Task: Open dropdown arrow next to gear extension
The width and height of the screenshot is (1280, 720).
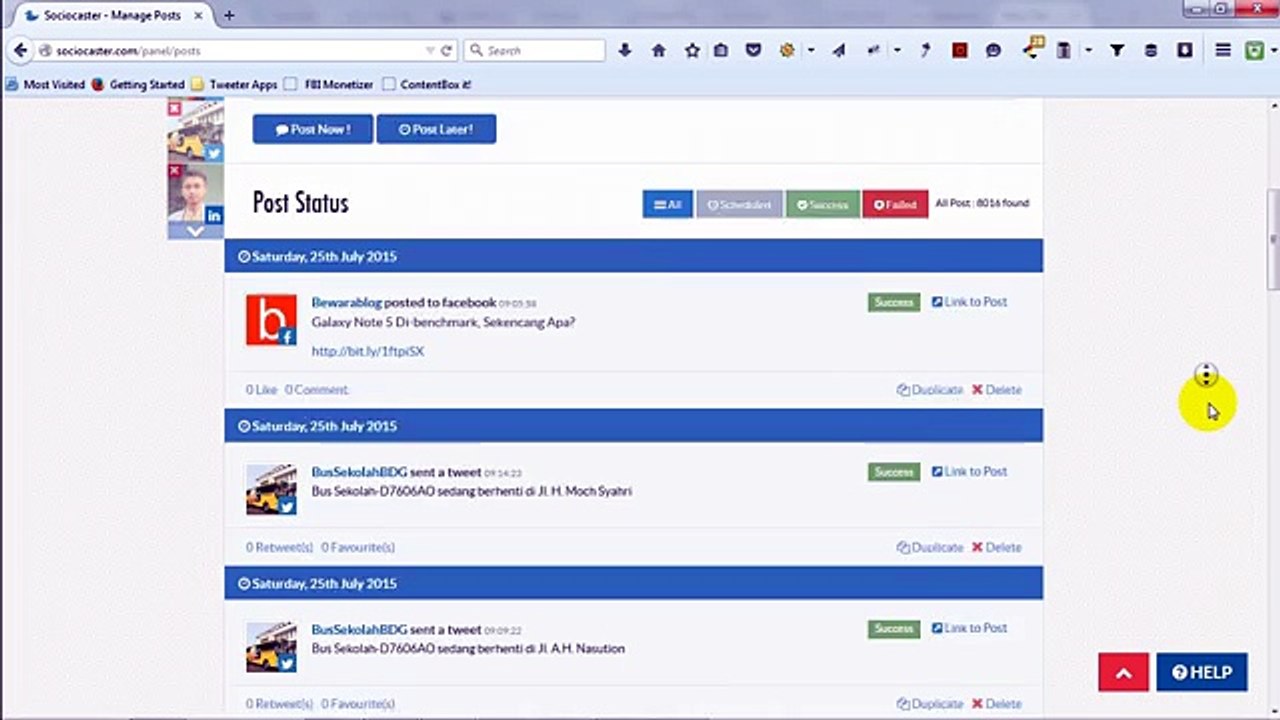Action: coord(811,50)
